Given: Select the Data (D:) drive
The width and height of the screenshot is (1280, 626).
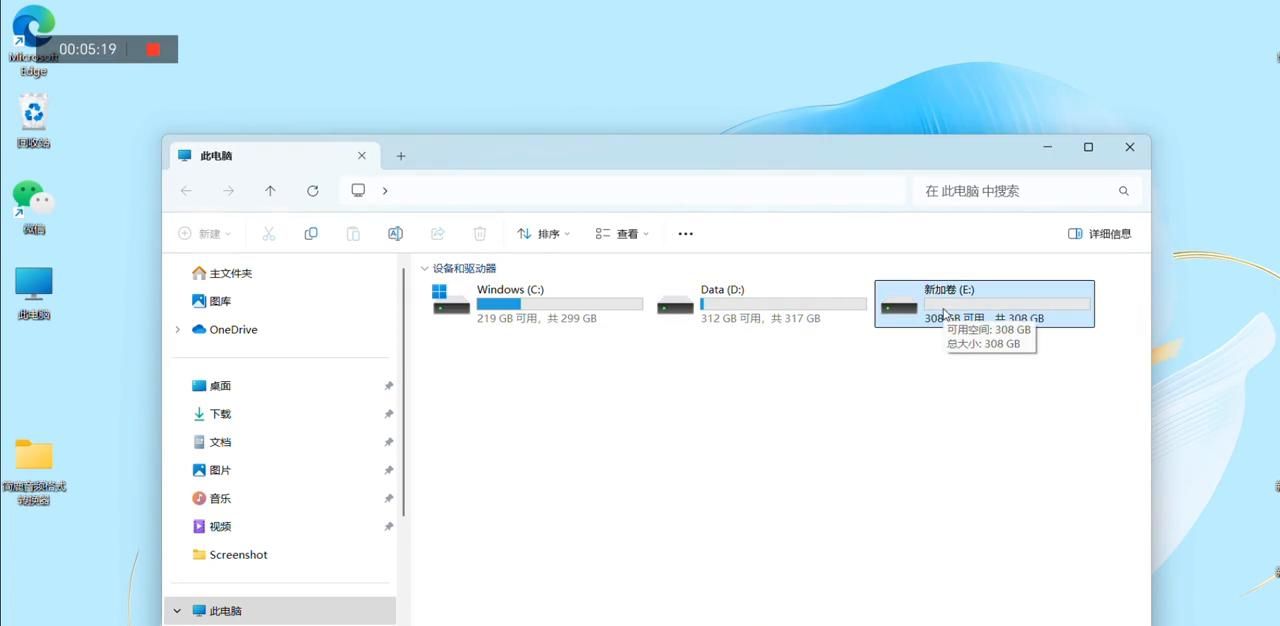Looking at the screenshot, I should point(762,304).
